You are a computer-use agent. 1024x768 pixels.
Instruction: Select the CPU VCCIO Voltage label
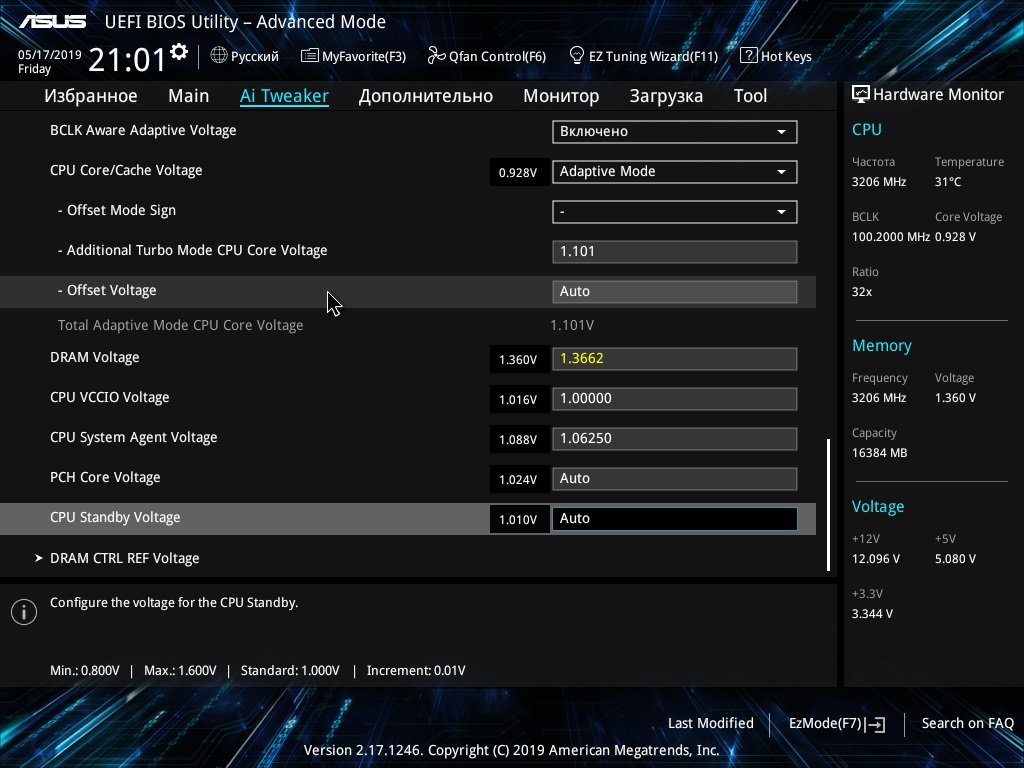point(110,397)
